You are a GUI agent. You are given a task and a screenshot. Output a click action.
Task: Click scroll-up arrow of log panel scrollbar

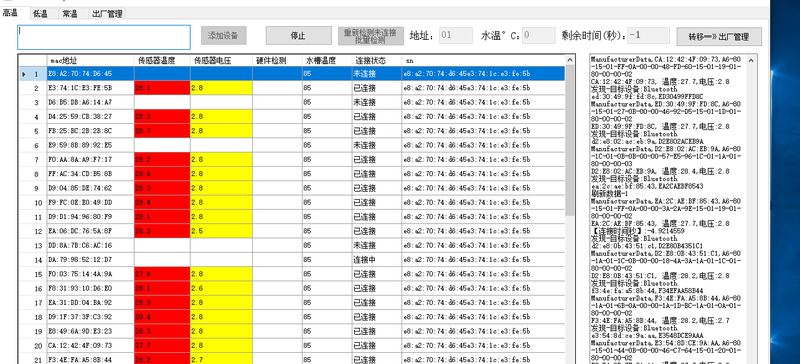751,60
